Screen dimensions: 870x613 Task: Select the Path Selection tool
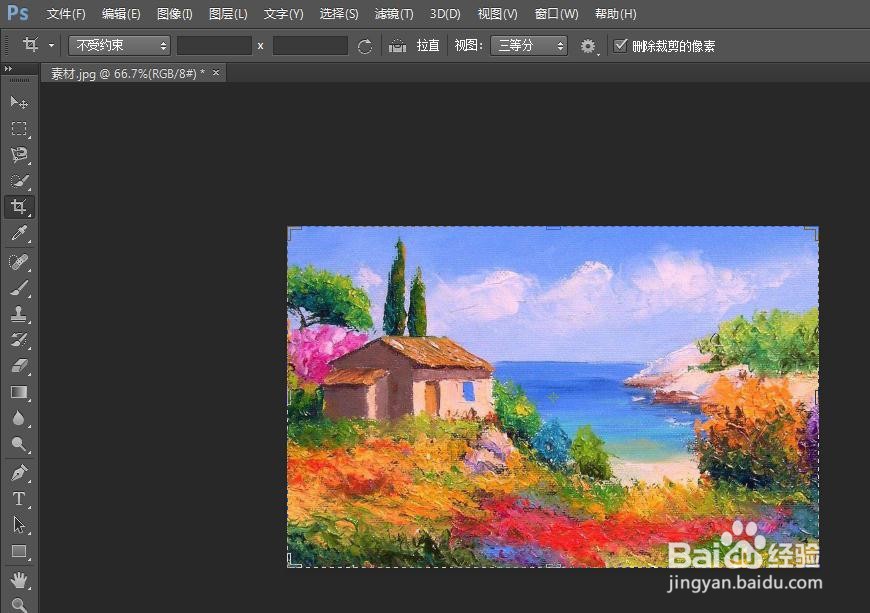coord(19,525)
